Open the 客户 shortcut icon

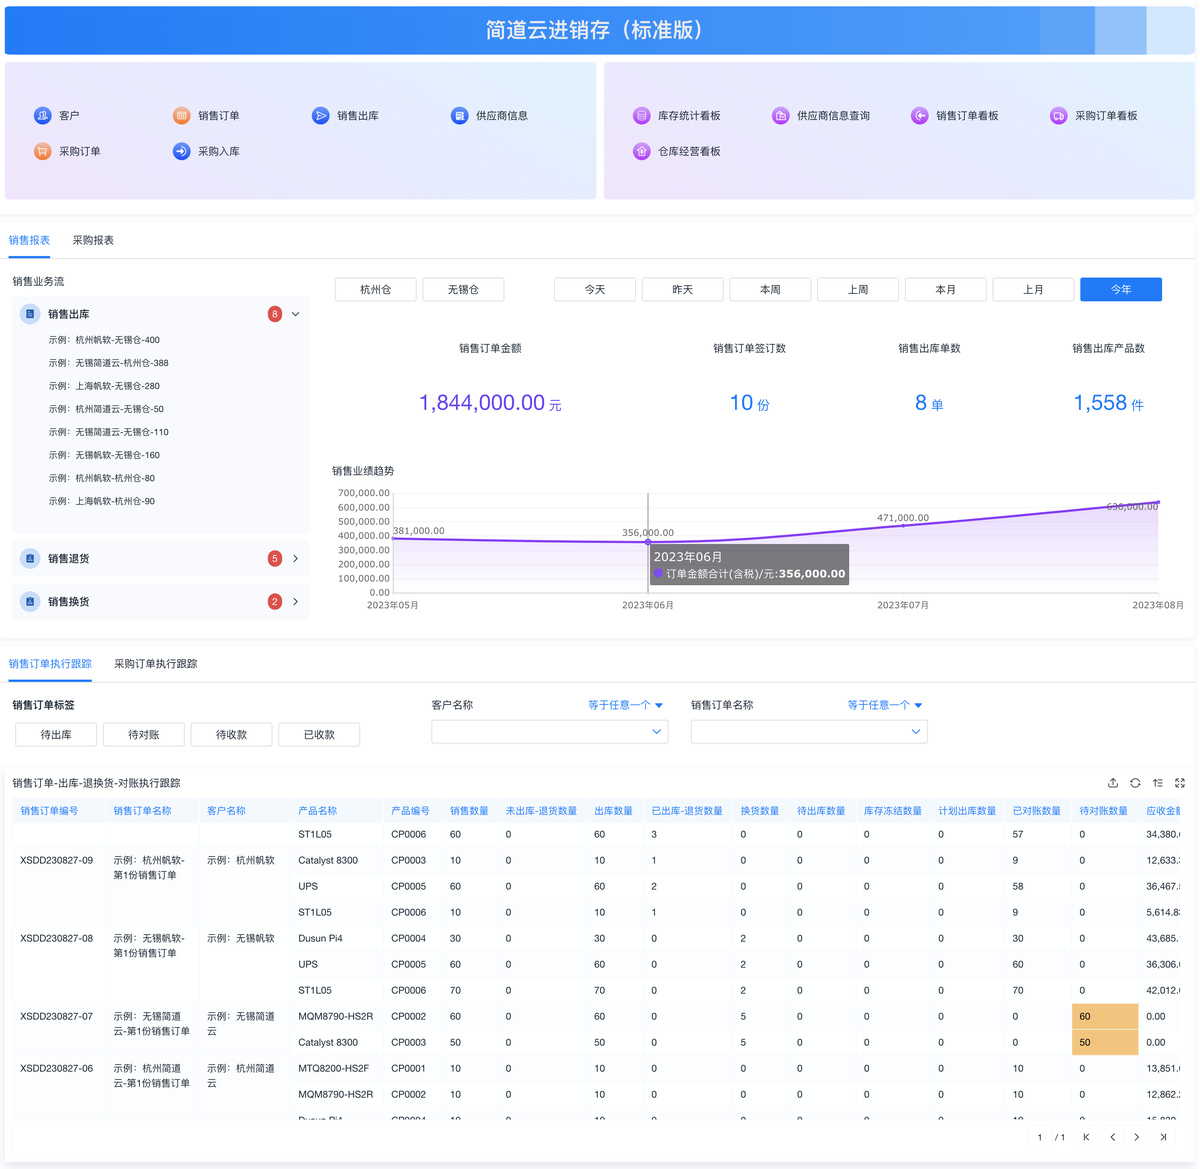click(43, 116)
